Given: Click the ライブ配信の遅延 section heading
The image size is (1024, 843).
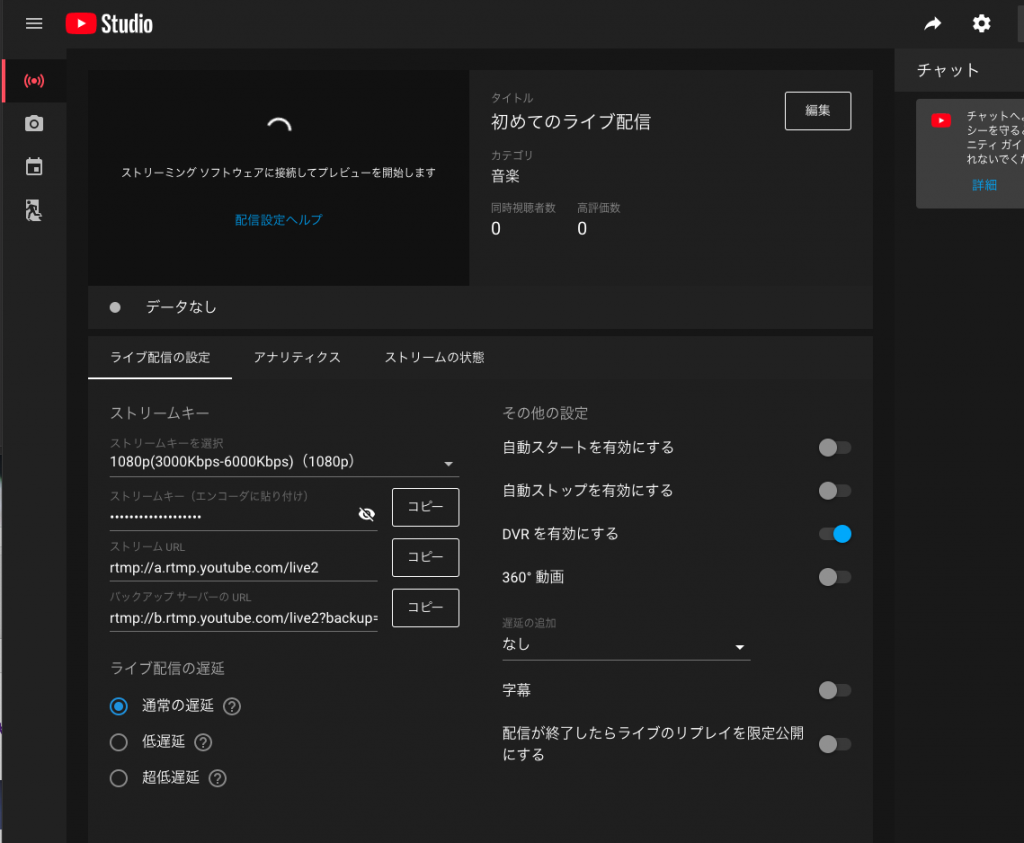Looking at the screenshot, I should point(167,669).
